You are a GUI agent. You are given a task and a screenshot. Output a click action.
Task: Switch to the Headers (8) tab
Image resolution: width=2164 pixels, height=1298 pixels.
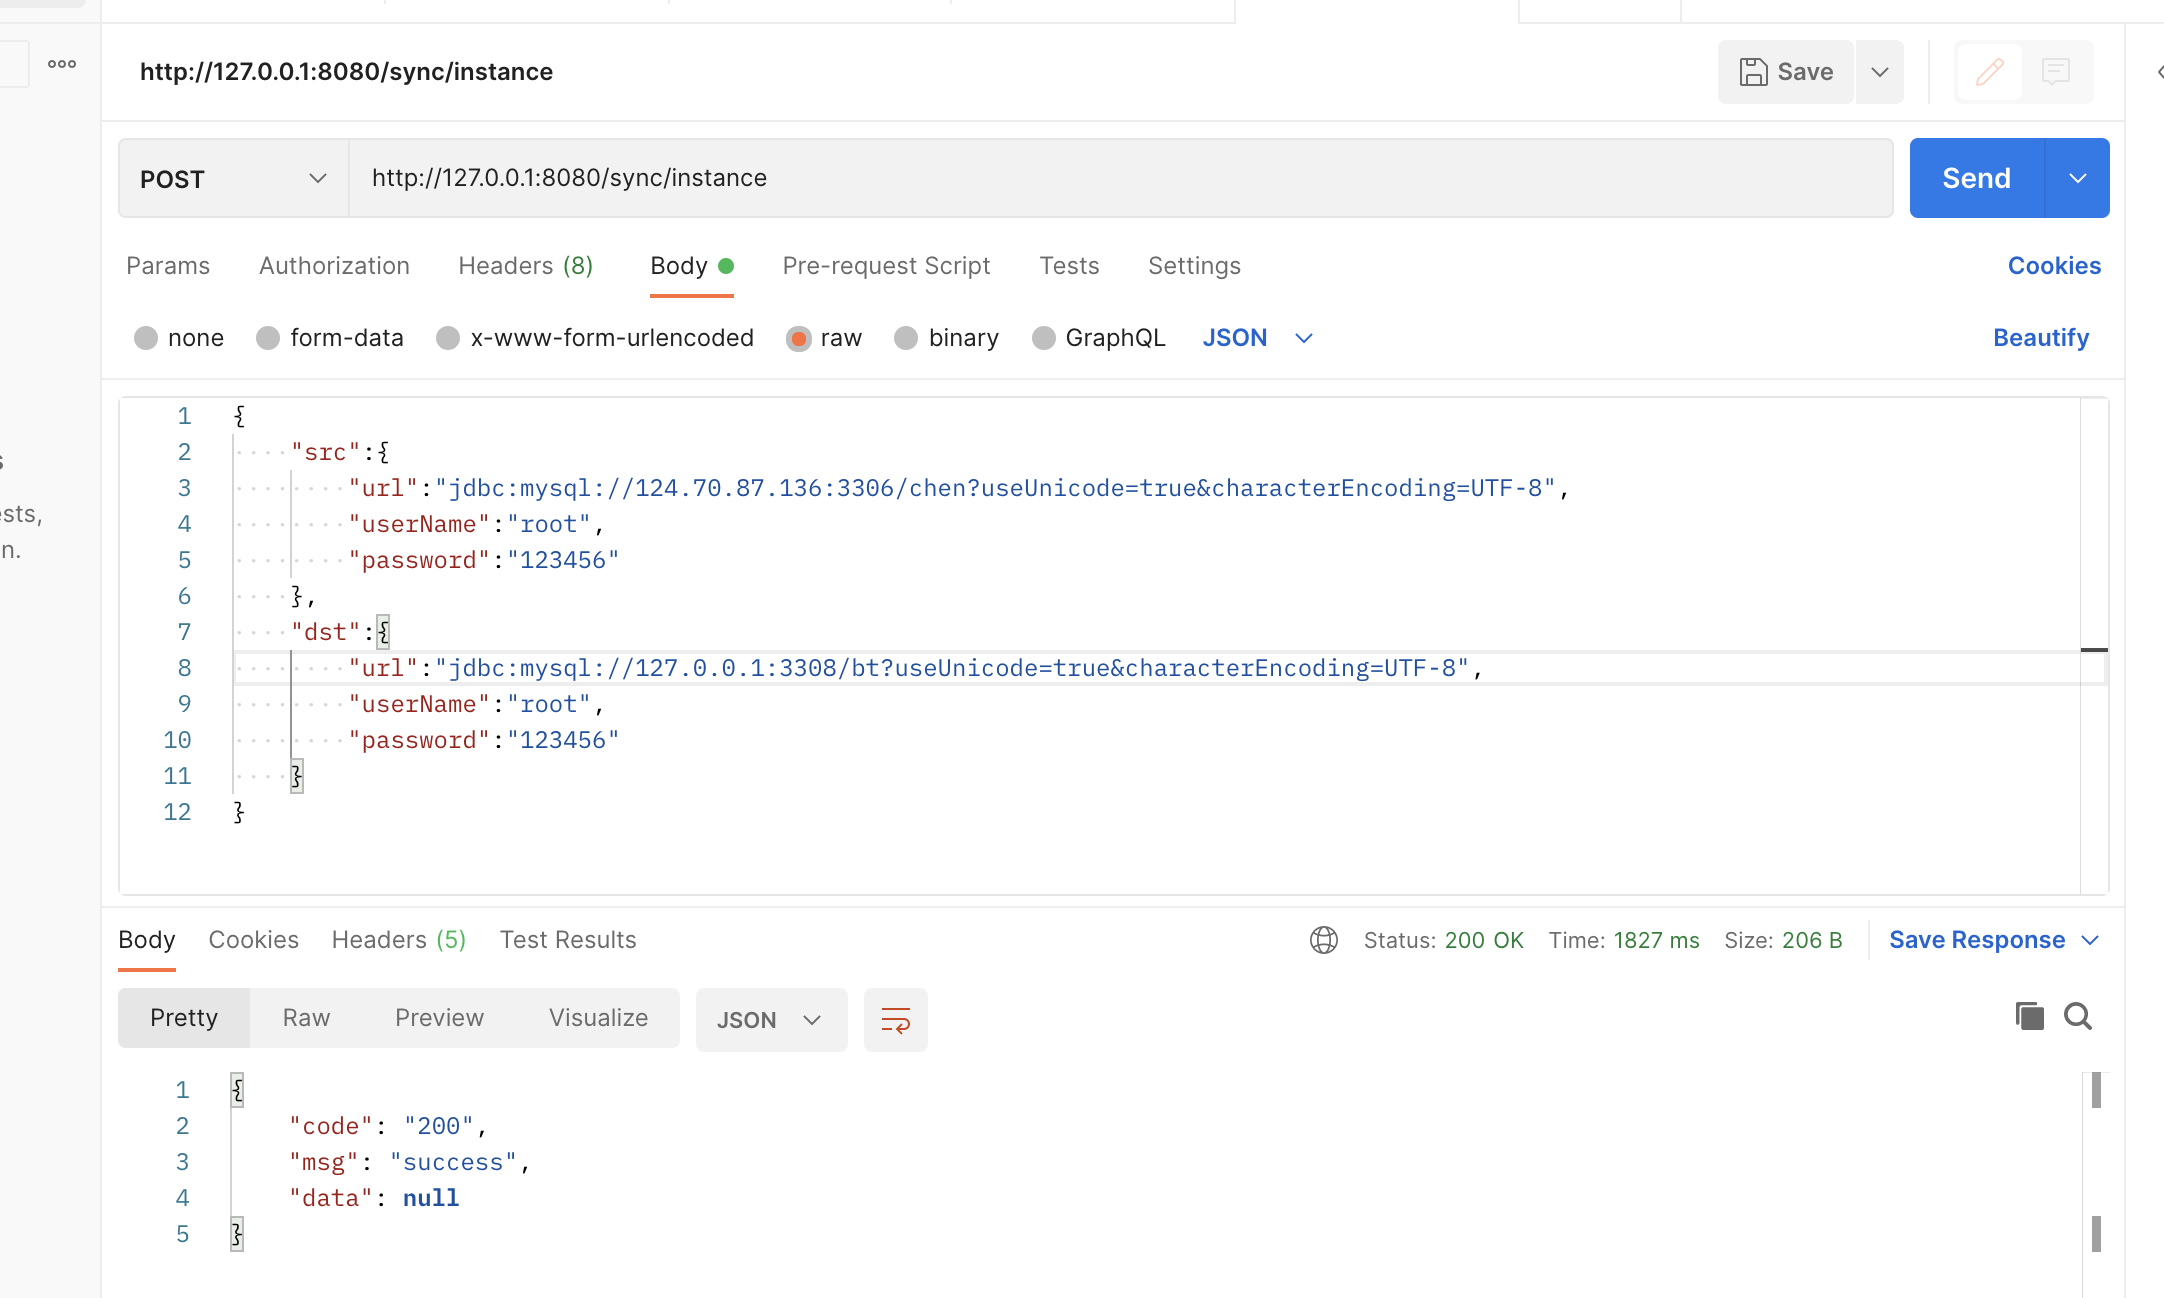[525, 266]
